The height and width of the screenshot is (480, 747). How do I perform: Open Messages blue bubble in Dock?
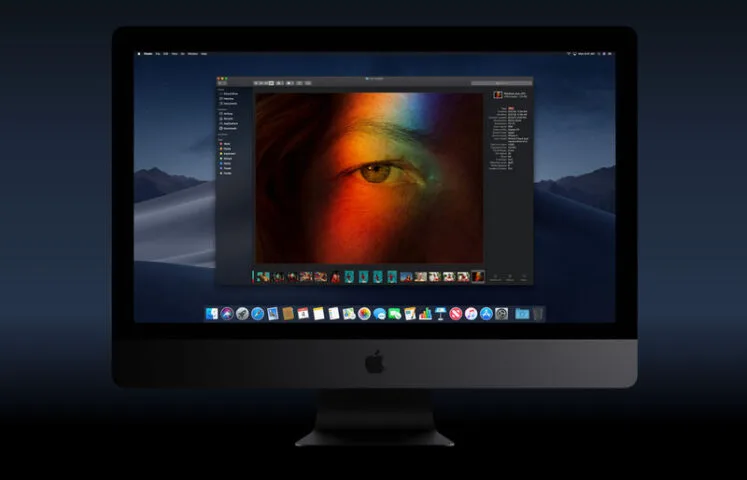pos(379,314)
